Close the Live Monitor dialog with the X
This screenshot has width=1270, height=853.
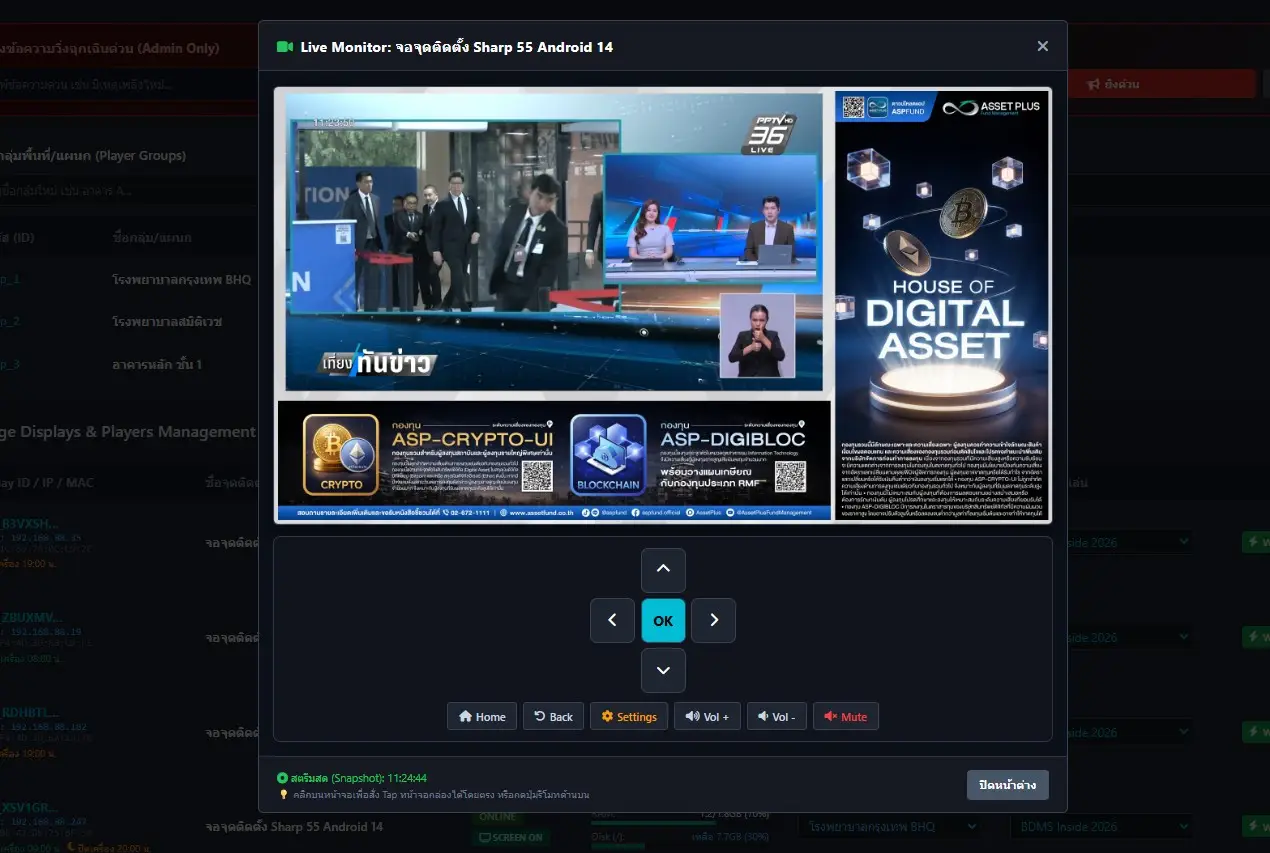click(x=1043, y=46)
